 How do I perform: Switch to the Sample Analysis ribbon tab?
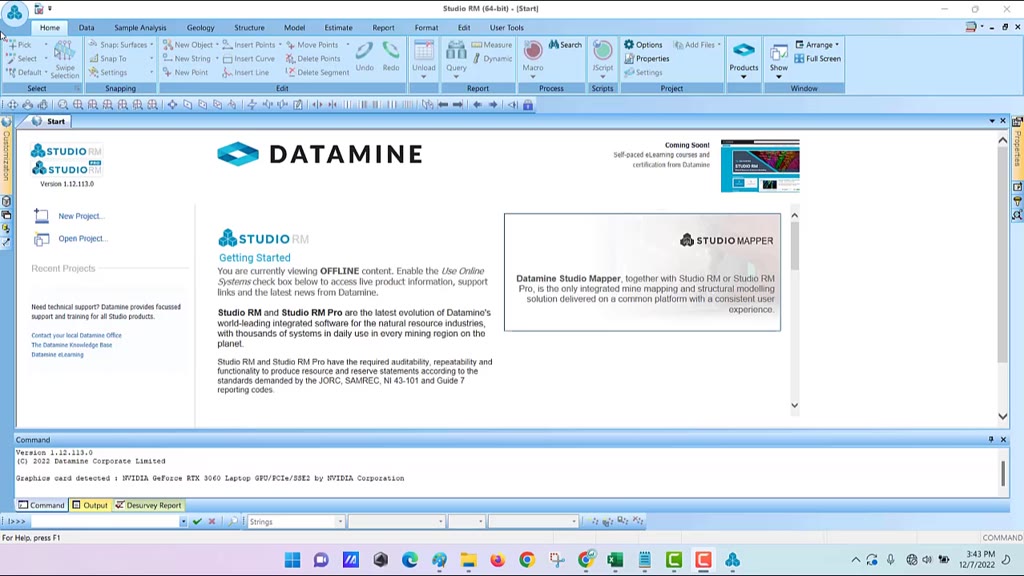[x=140, y=27]
